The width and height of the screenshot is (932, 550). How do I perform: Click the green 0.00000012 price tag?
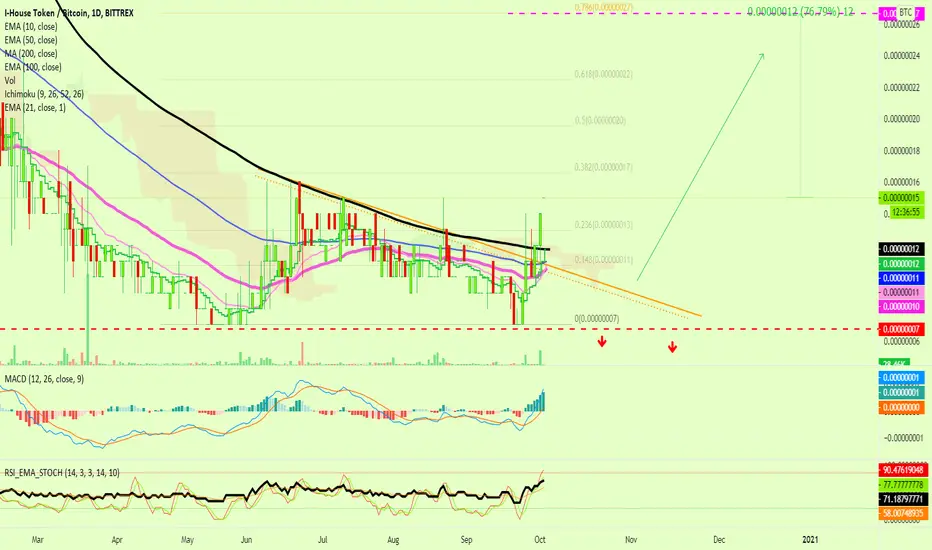[x=901, y=263]
